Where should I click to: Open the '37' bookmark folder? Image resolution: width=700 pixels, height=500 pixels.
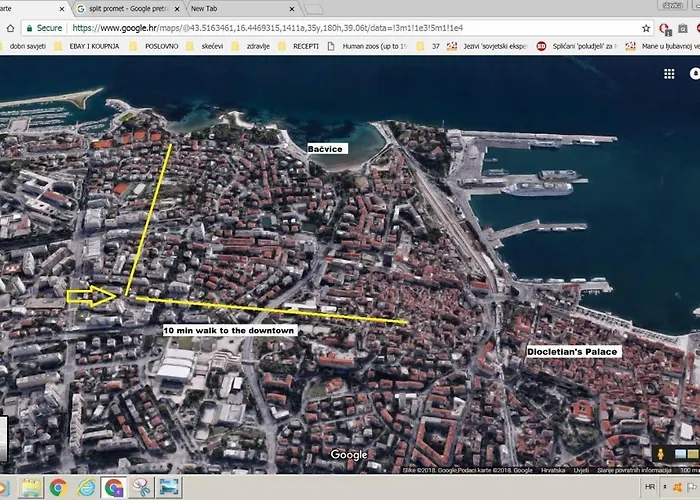[x=428, y=46]
